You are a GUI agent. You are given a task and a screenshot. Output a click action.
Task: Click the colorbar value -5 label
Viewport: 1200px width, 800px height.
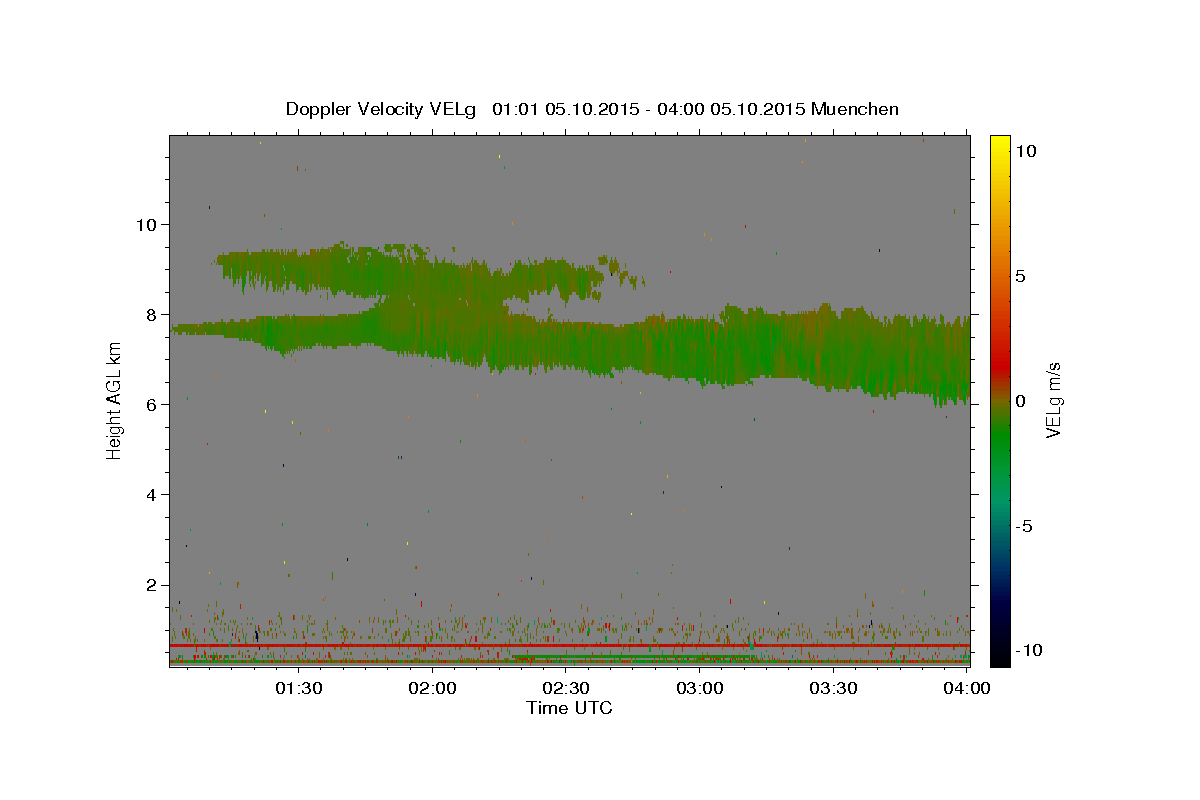coord(1023,526)
